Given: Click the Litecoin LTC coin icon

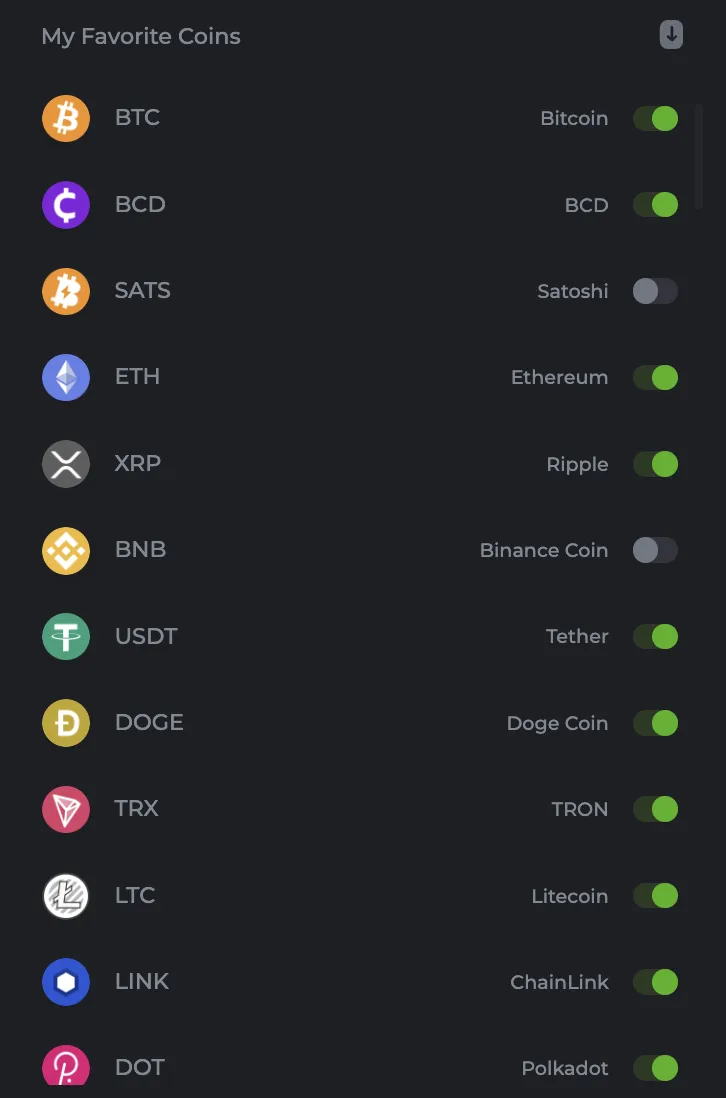Looking at the screenshot, I should click(66, 896).
